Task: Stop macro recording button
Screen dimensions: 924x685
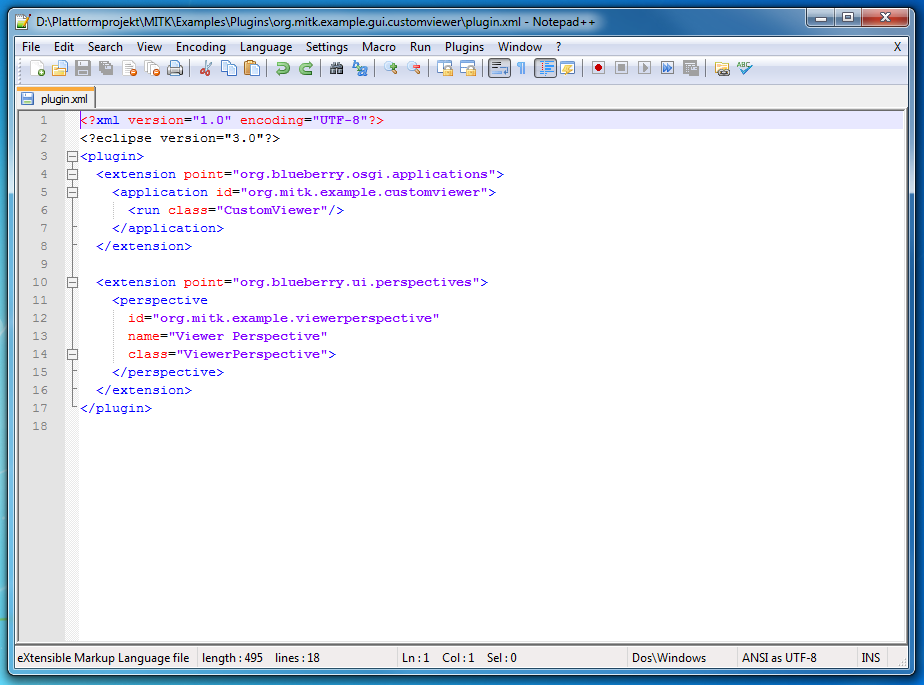Action: click(621, 68)
